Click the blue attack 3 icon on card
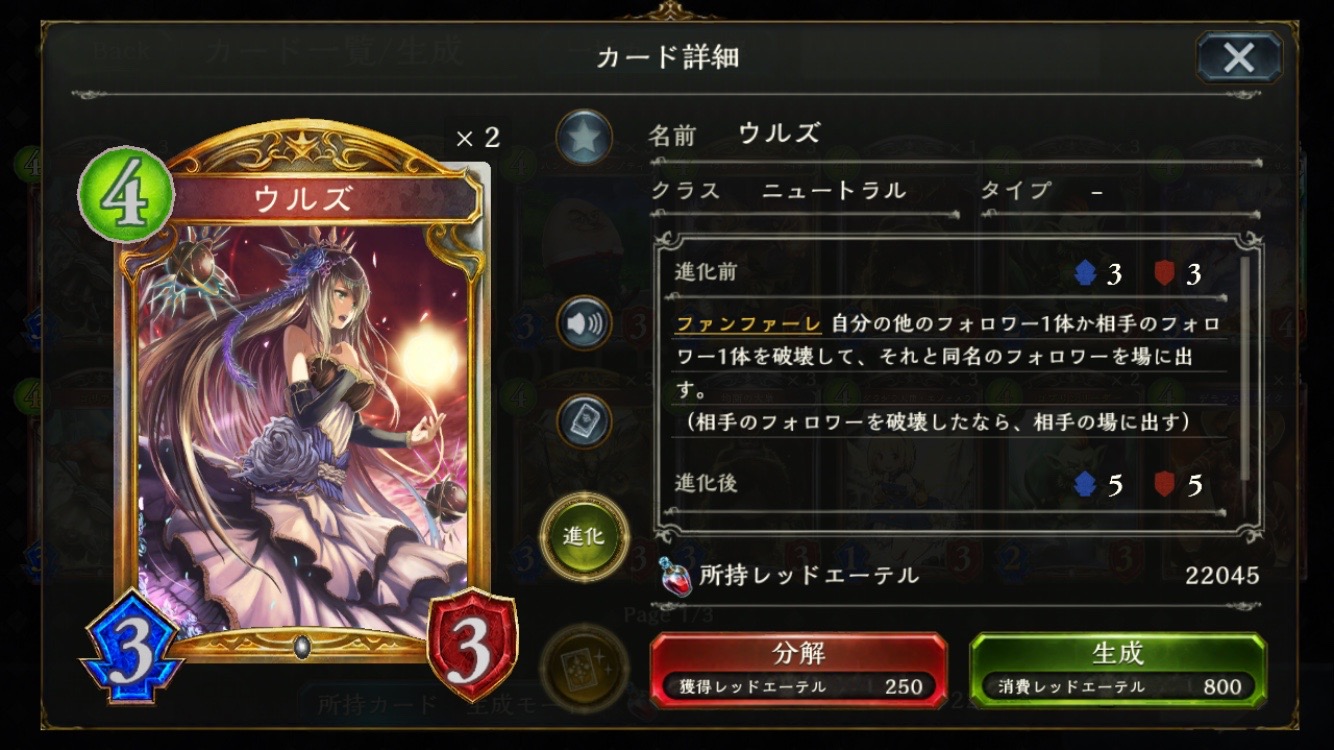This screenshot has height=750, width=1334. coord(133,647)
